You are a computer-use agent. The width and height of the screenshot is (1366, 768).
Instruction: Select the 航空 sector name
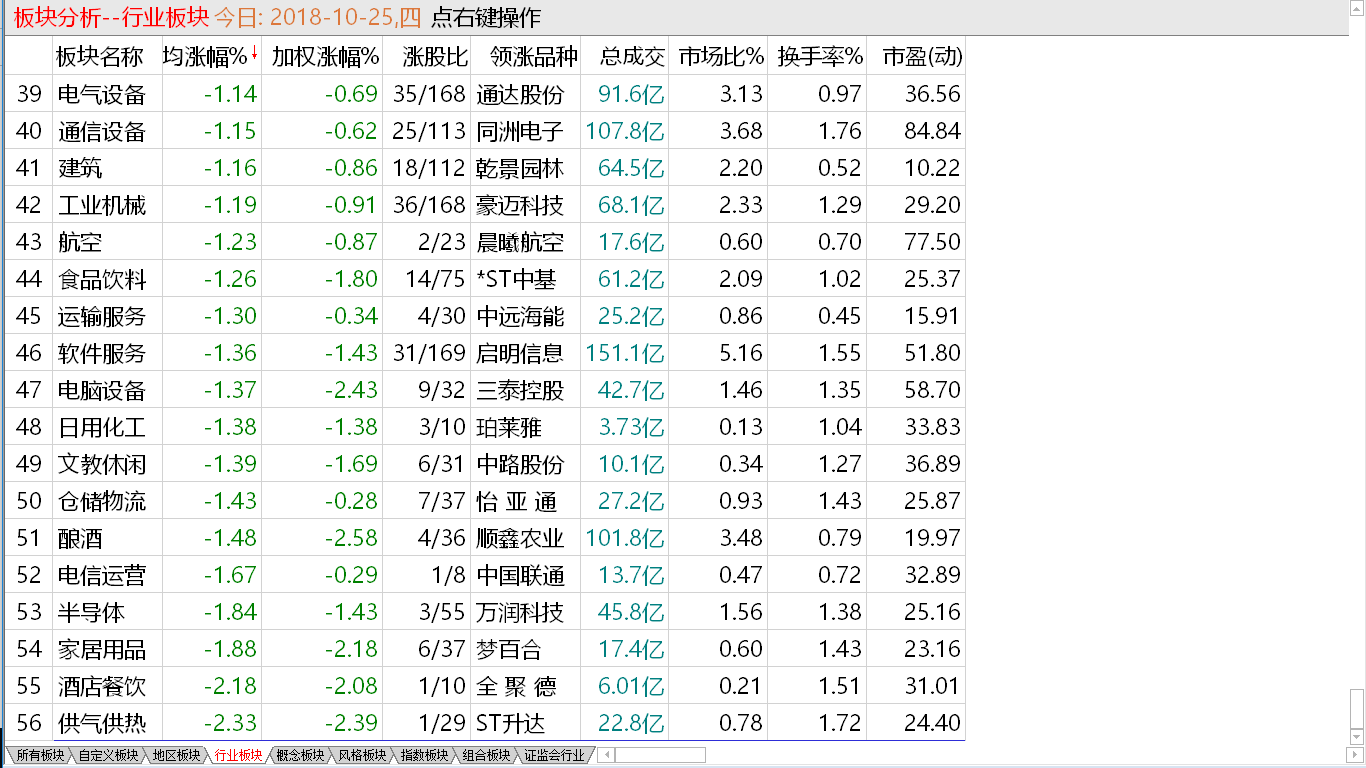point(80,242)
